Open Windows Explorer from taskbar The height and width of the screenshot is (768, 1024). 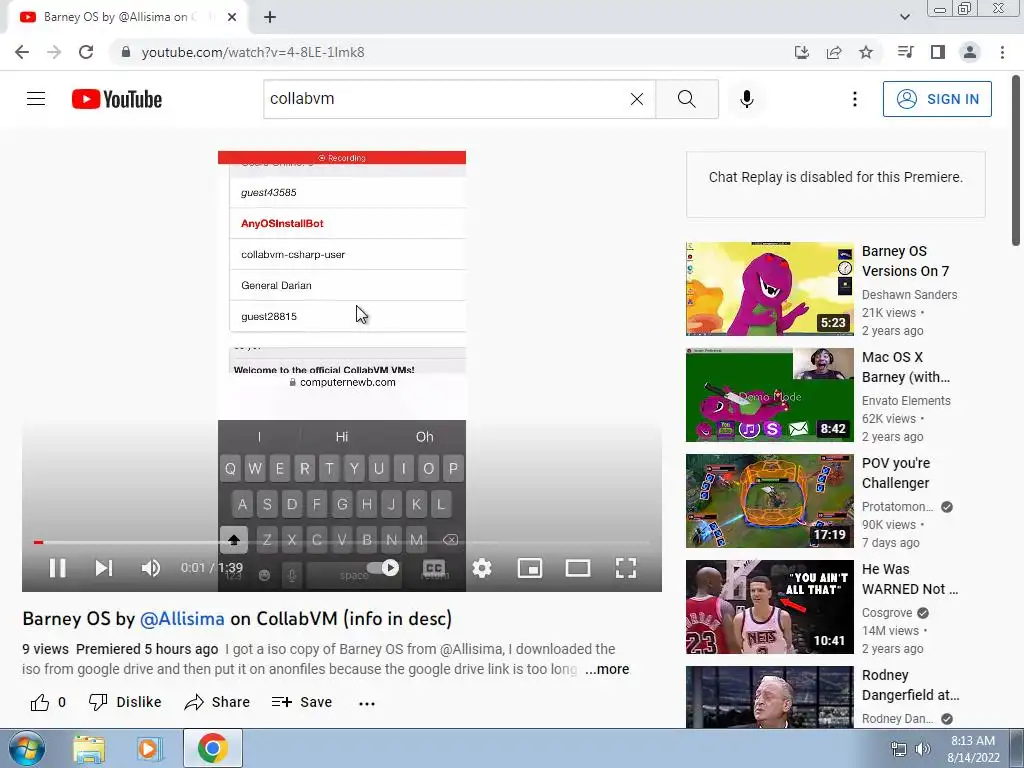(x=89, y=749)
